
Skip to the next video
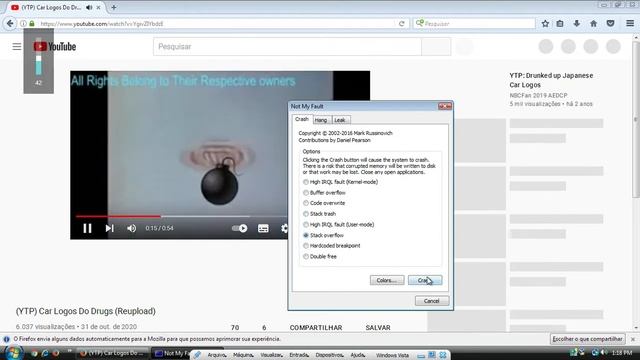click(x=109, y=228)
